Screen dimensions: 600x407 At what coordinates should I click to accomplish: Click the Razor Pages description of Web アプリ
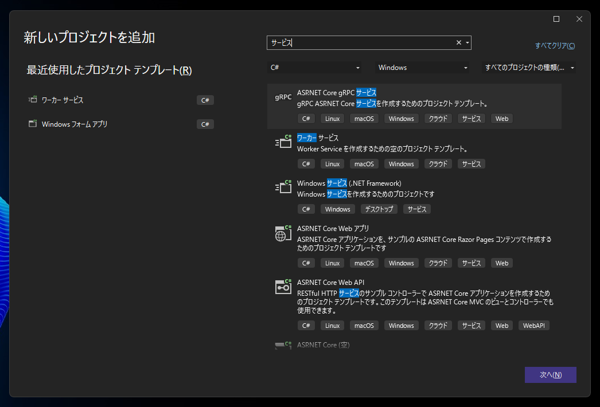pyautogui.click(x=424, y=244)
